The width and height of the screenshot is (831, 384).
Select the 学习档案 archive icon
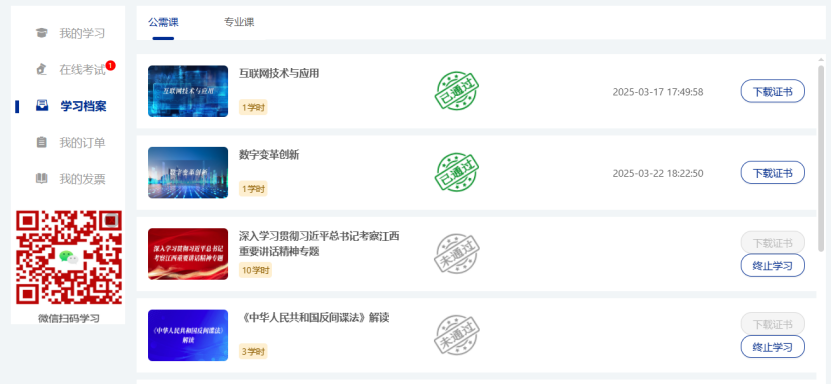point(42,105)
